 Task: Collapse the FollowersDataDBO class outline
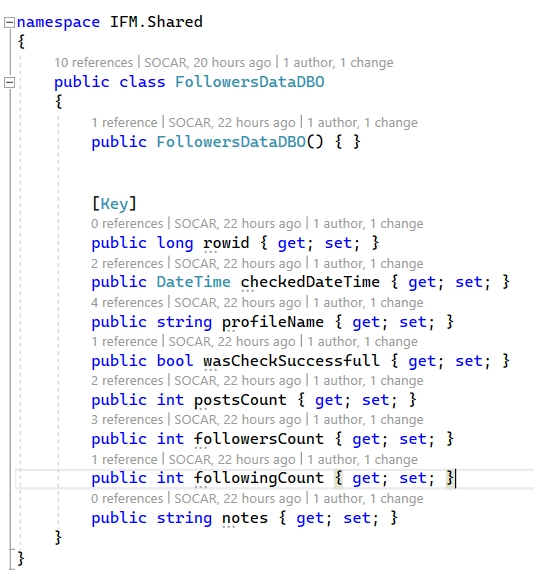tap(9, 82)
